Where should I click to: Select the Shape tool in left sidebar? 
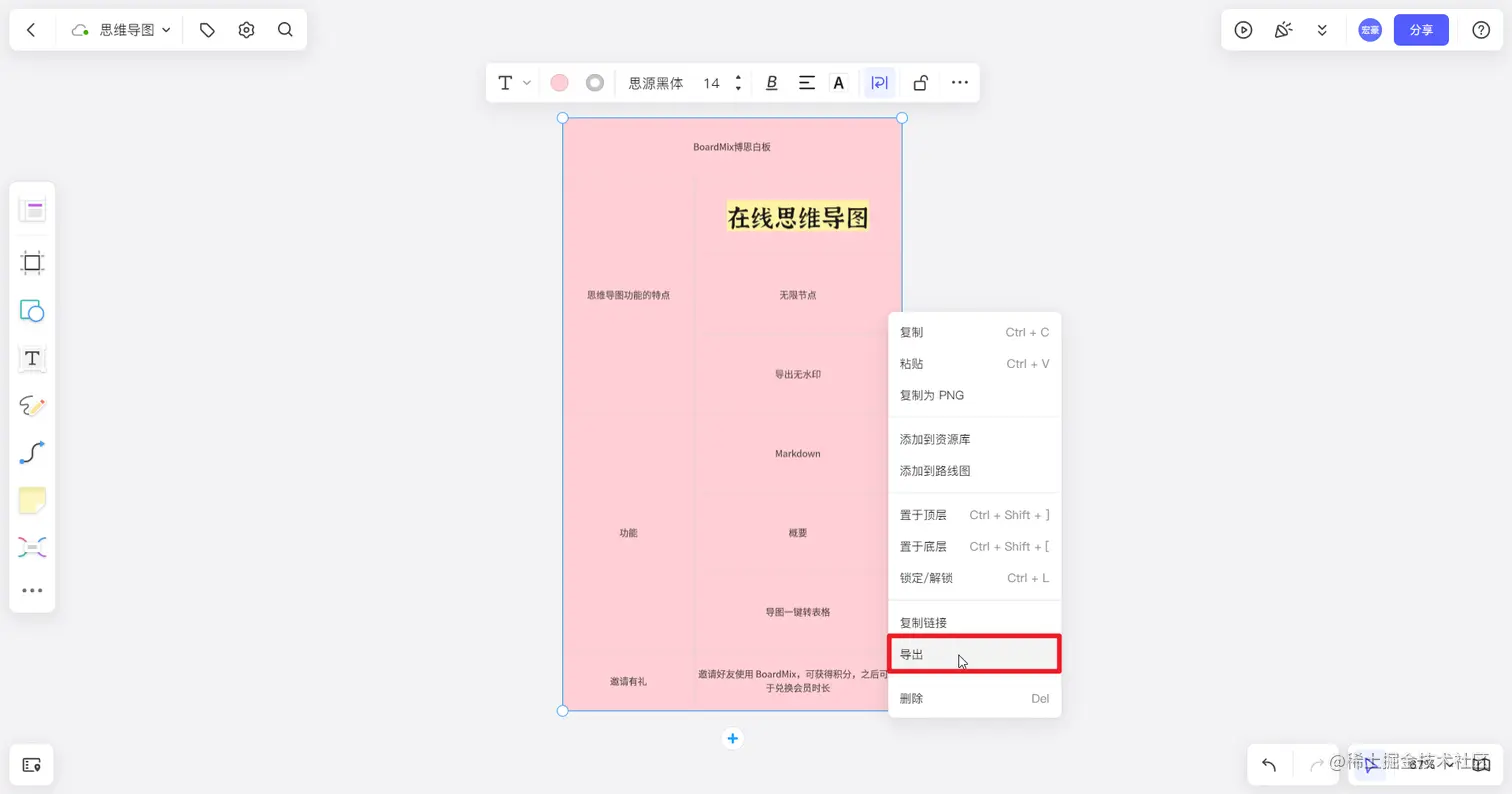[x=32, y=311]
